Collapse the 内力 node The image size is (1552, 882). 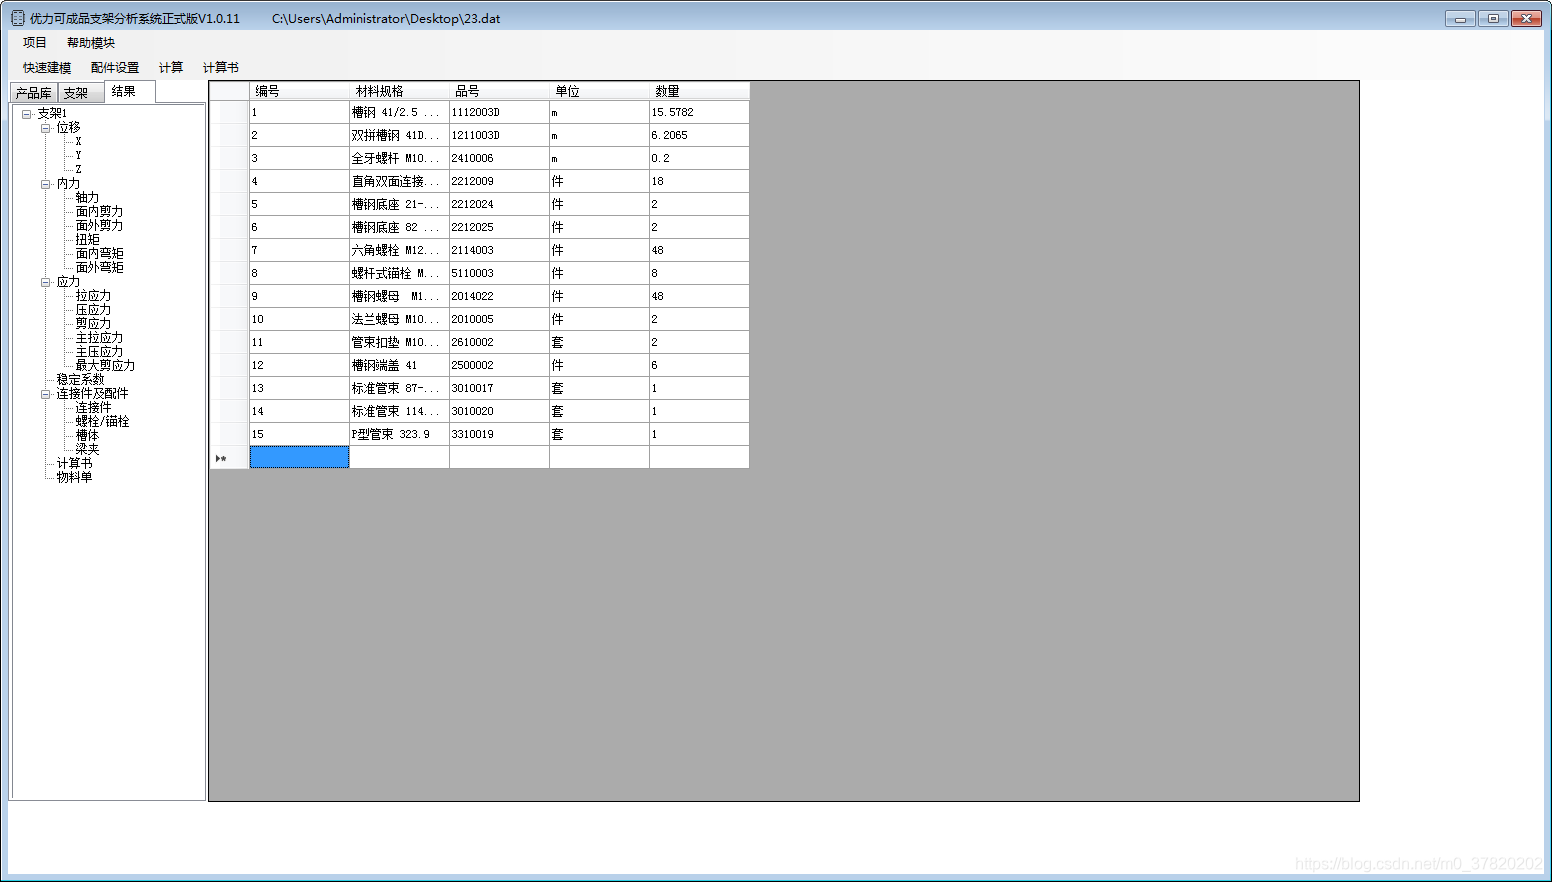(45, 184)
